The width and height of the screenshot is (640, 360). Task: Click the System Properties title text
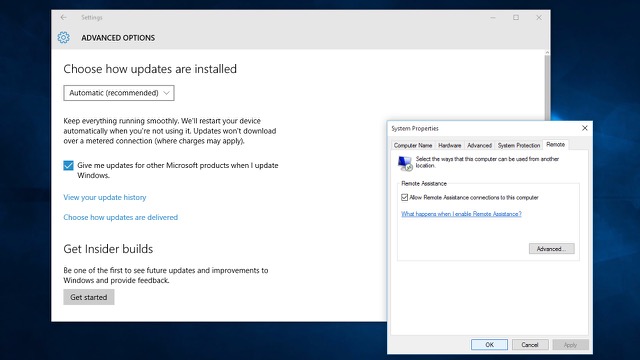click(x=415, y=129)
